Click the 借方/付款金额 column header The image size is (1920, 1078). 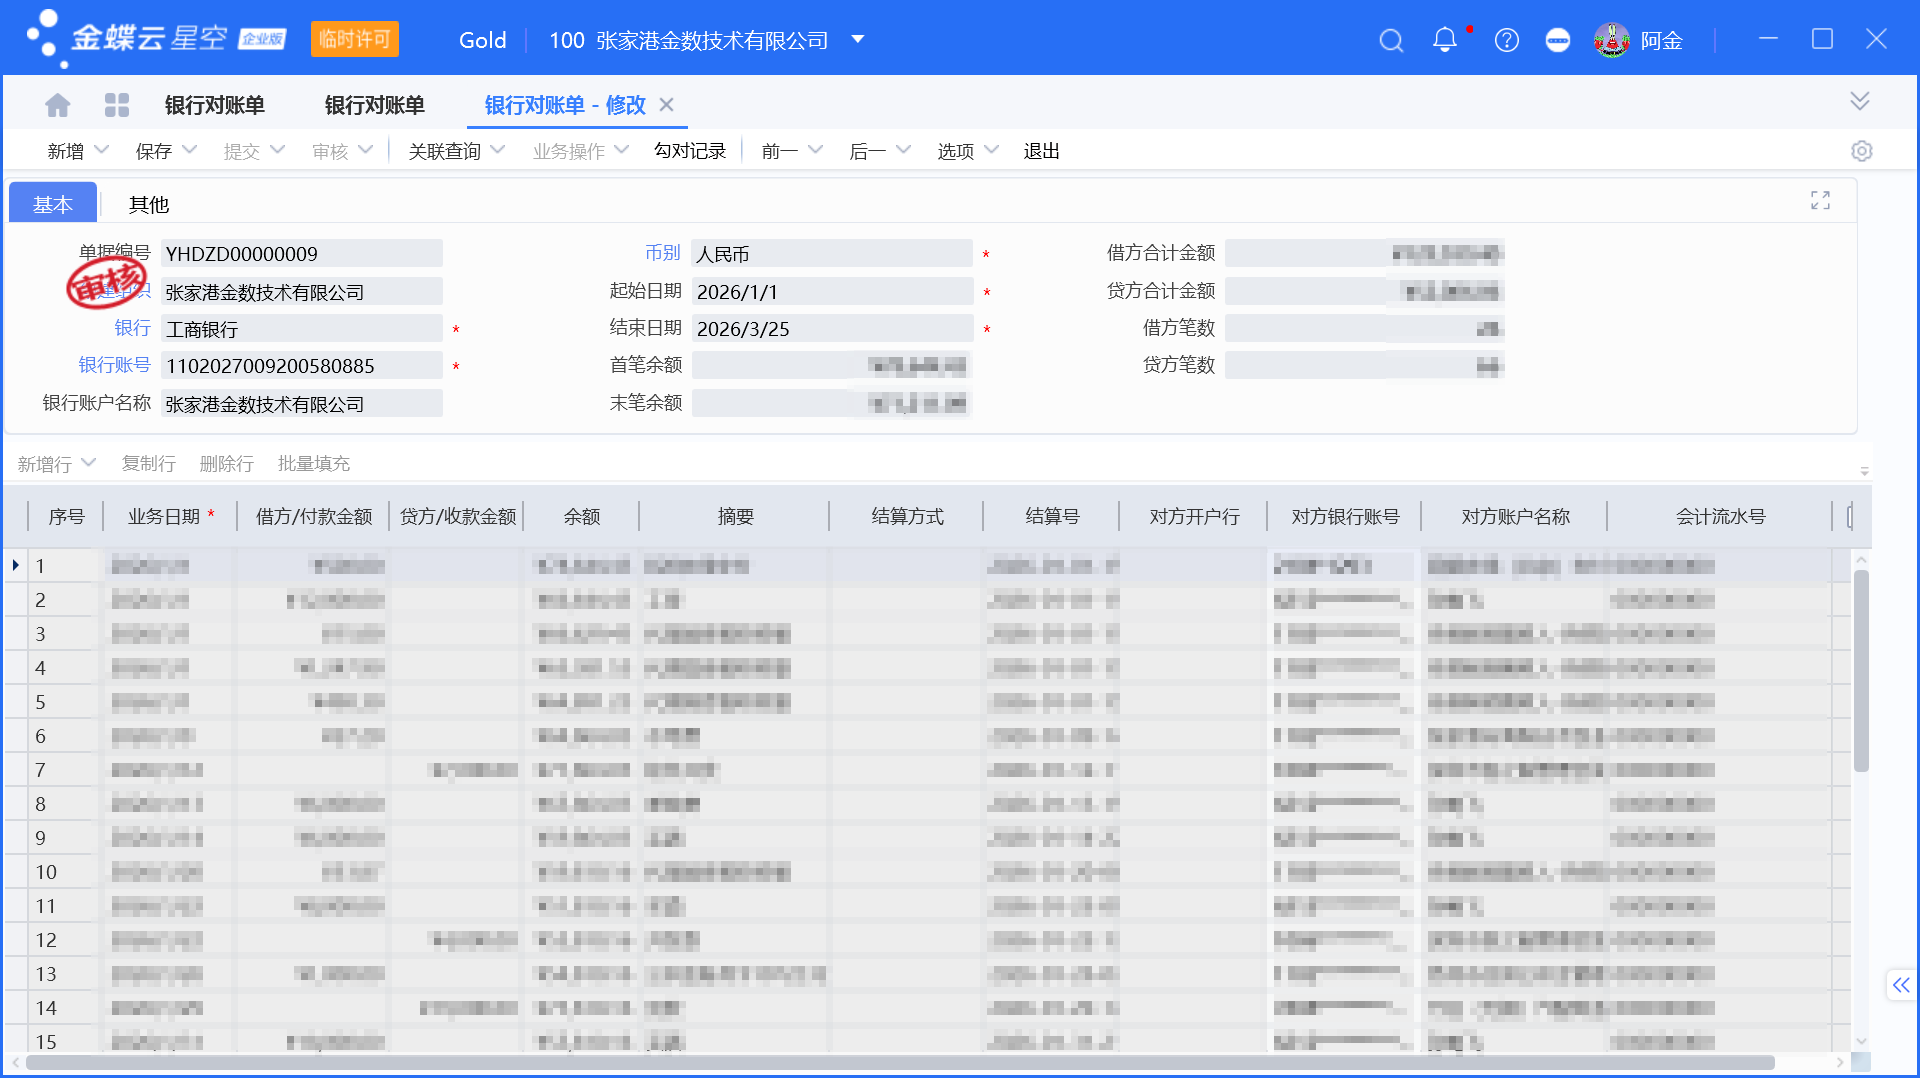pos(314,516)
